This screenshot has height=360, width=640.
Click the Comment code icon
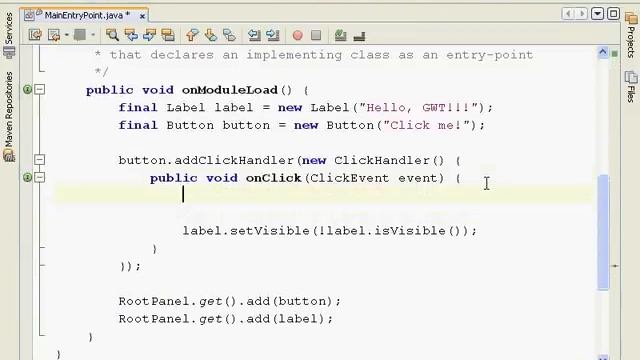(x=340, y=35)
